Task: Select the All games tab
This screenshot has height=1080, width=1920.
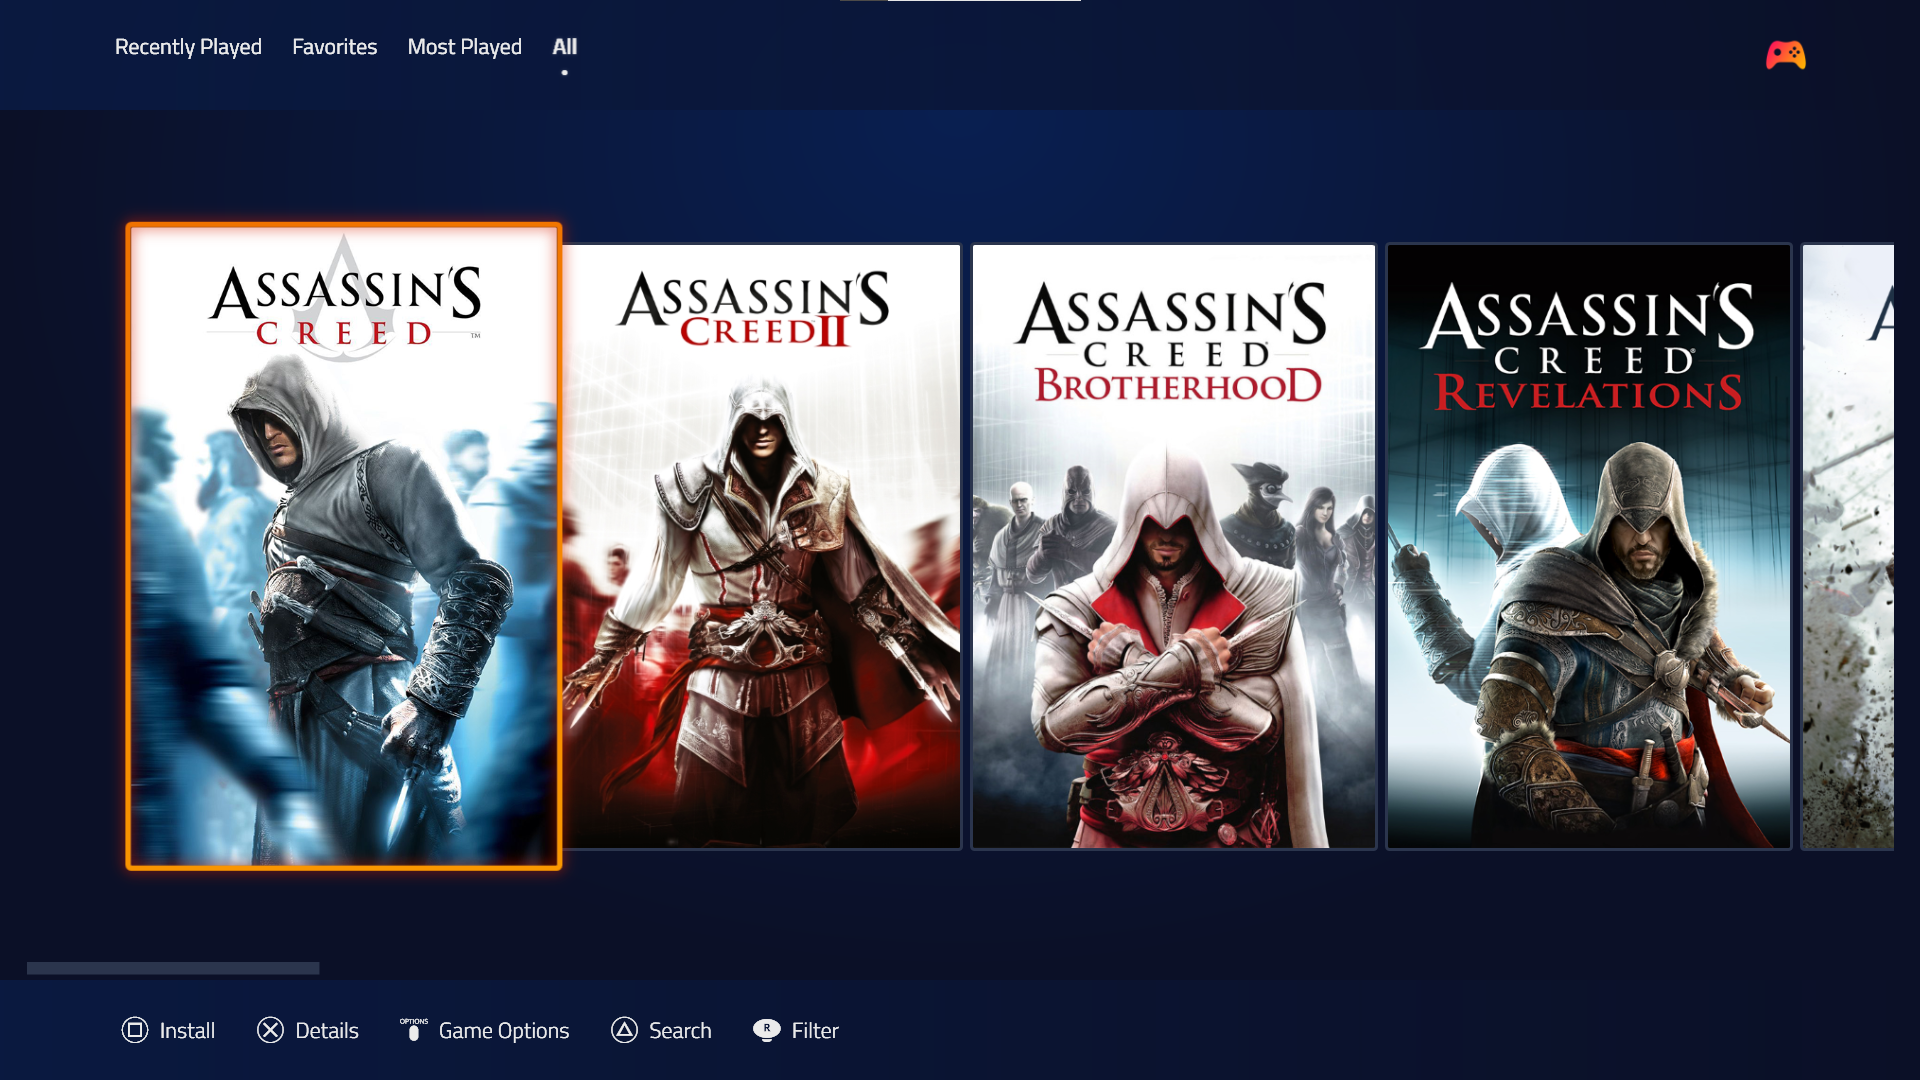Action: pyautogui.click(x=564, y=46)
